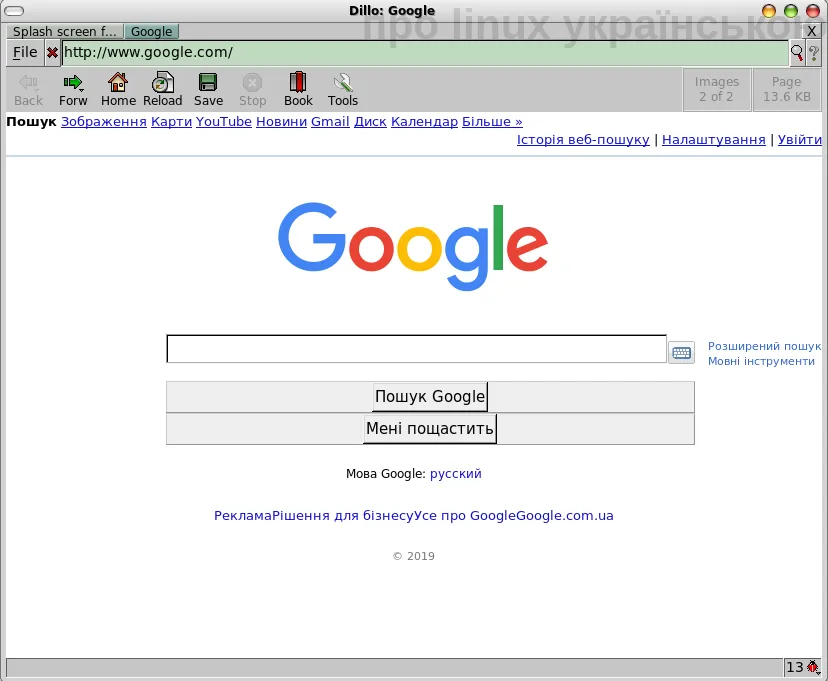Click the Google logo image
The height and width of the screenshot is (681, 828).
point(413,247)
